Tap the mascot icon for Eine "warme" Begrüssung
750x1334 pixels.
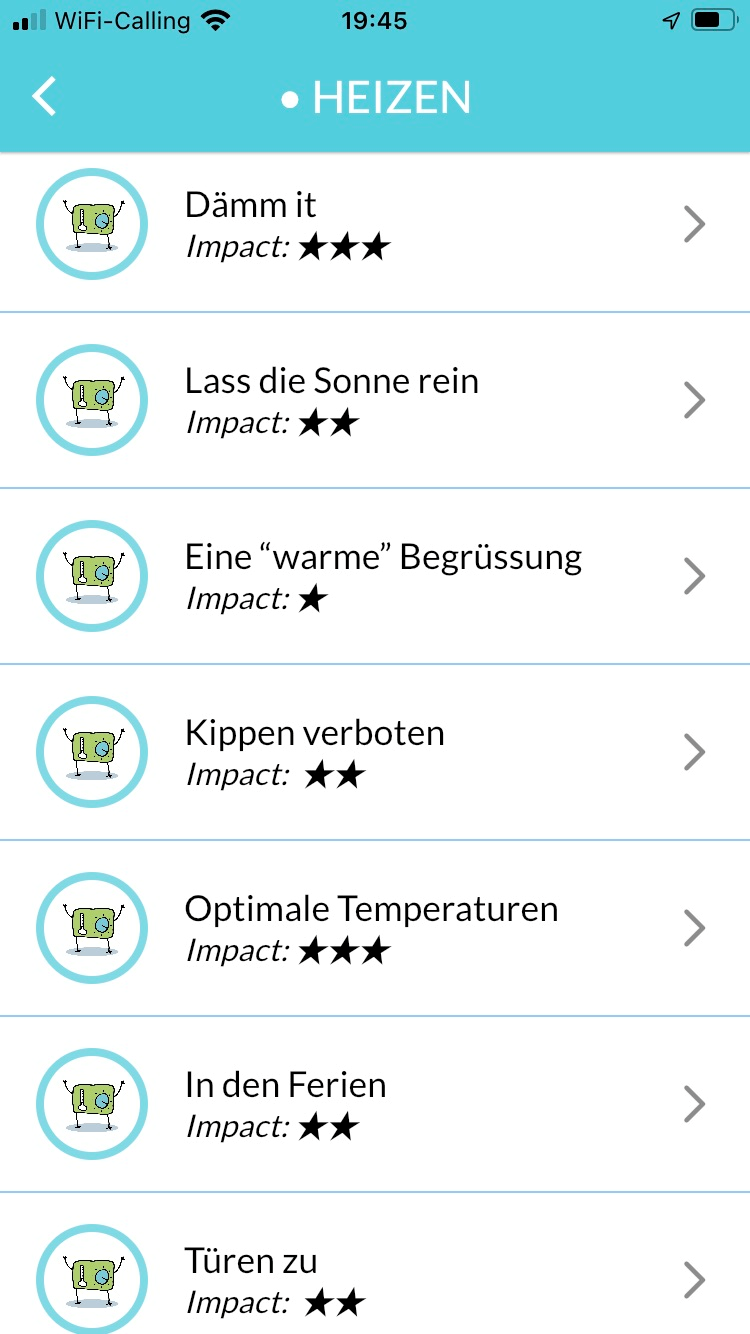(x=92, y=576)
